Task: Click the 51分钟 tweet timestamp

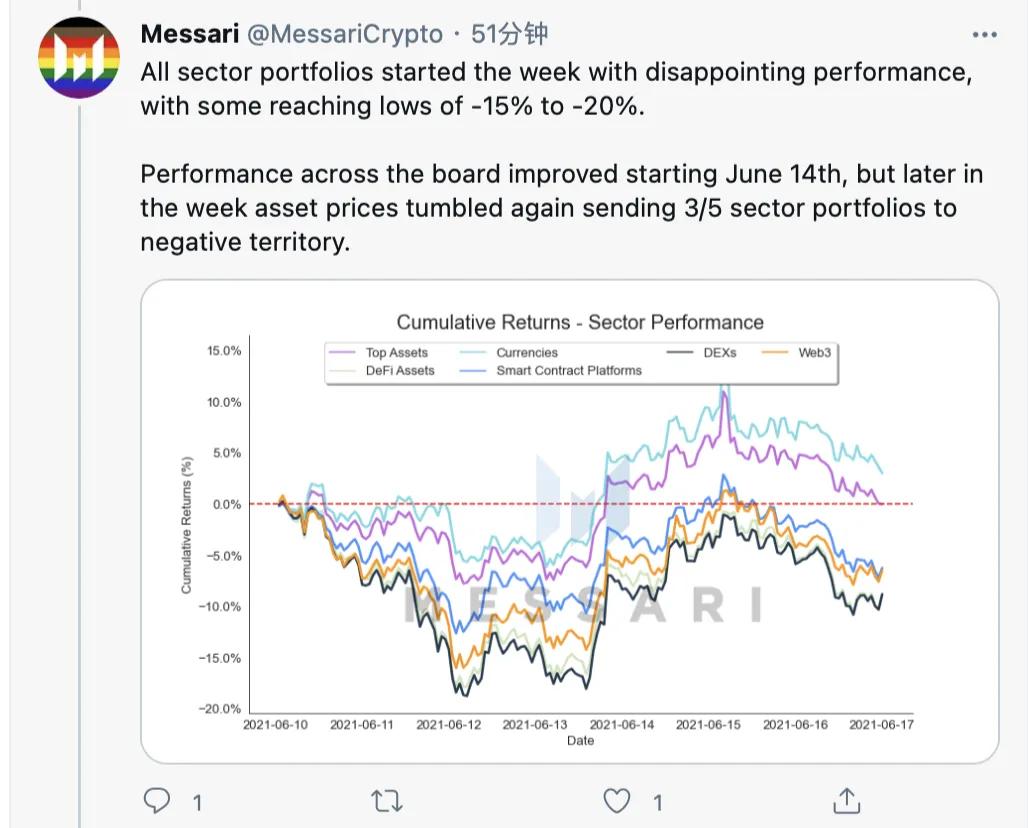Action: pos(509,34)
